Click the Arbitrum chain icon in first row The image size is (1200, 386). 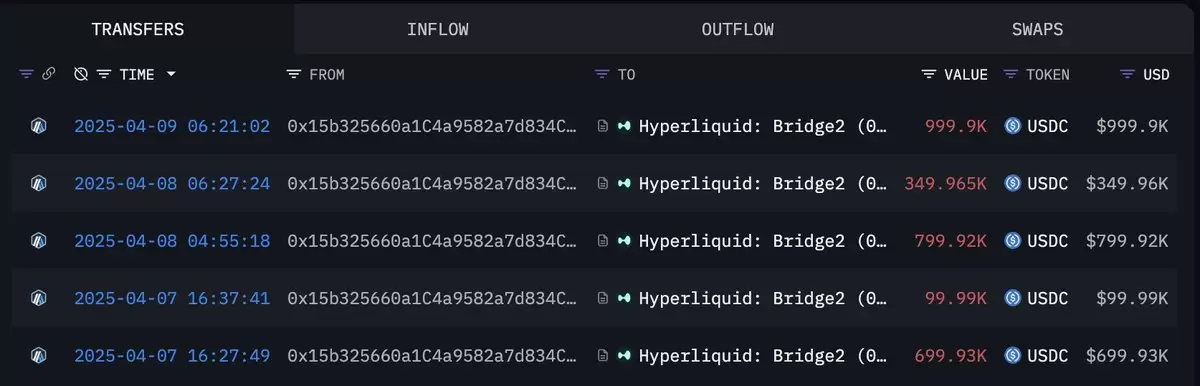click(39, 126)
